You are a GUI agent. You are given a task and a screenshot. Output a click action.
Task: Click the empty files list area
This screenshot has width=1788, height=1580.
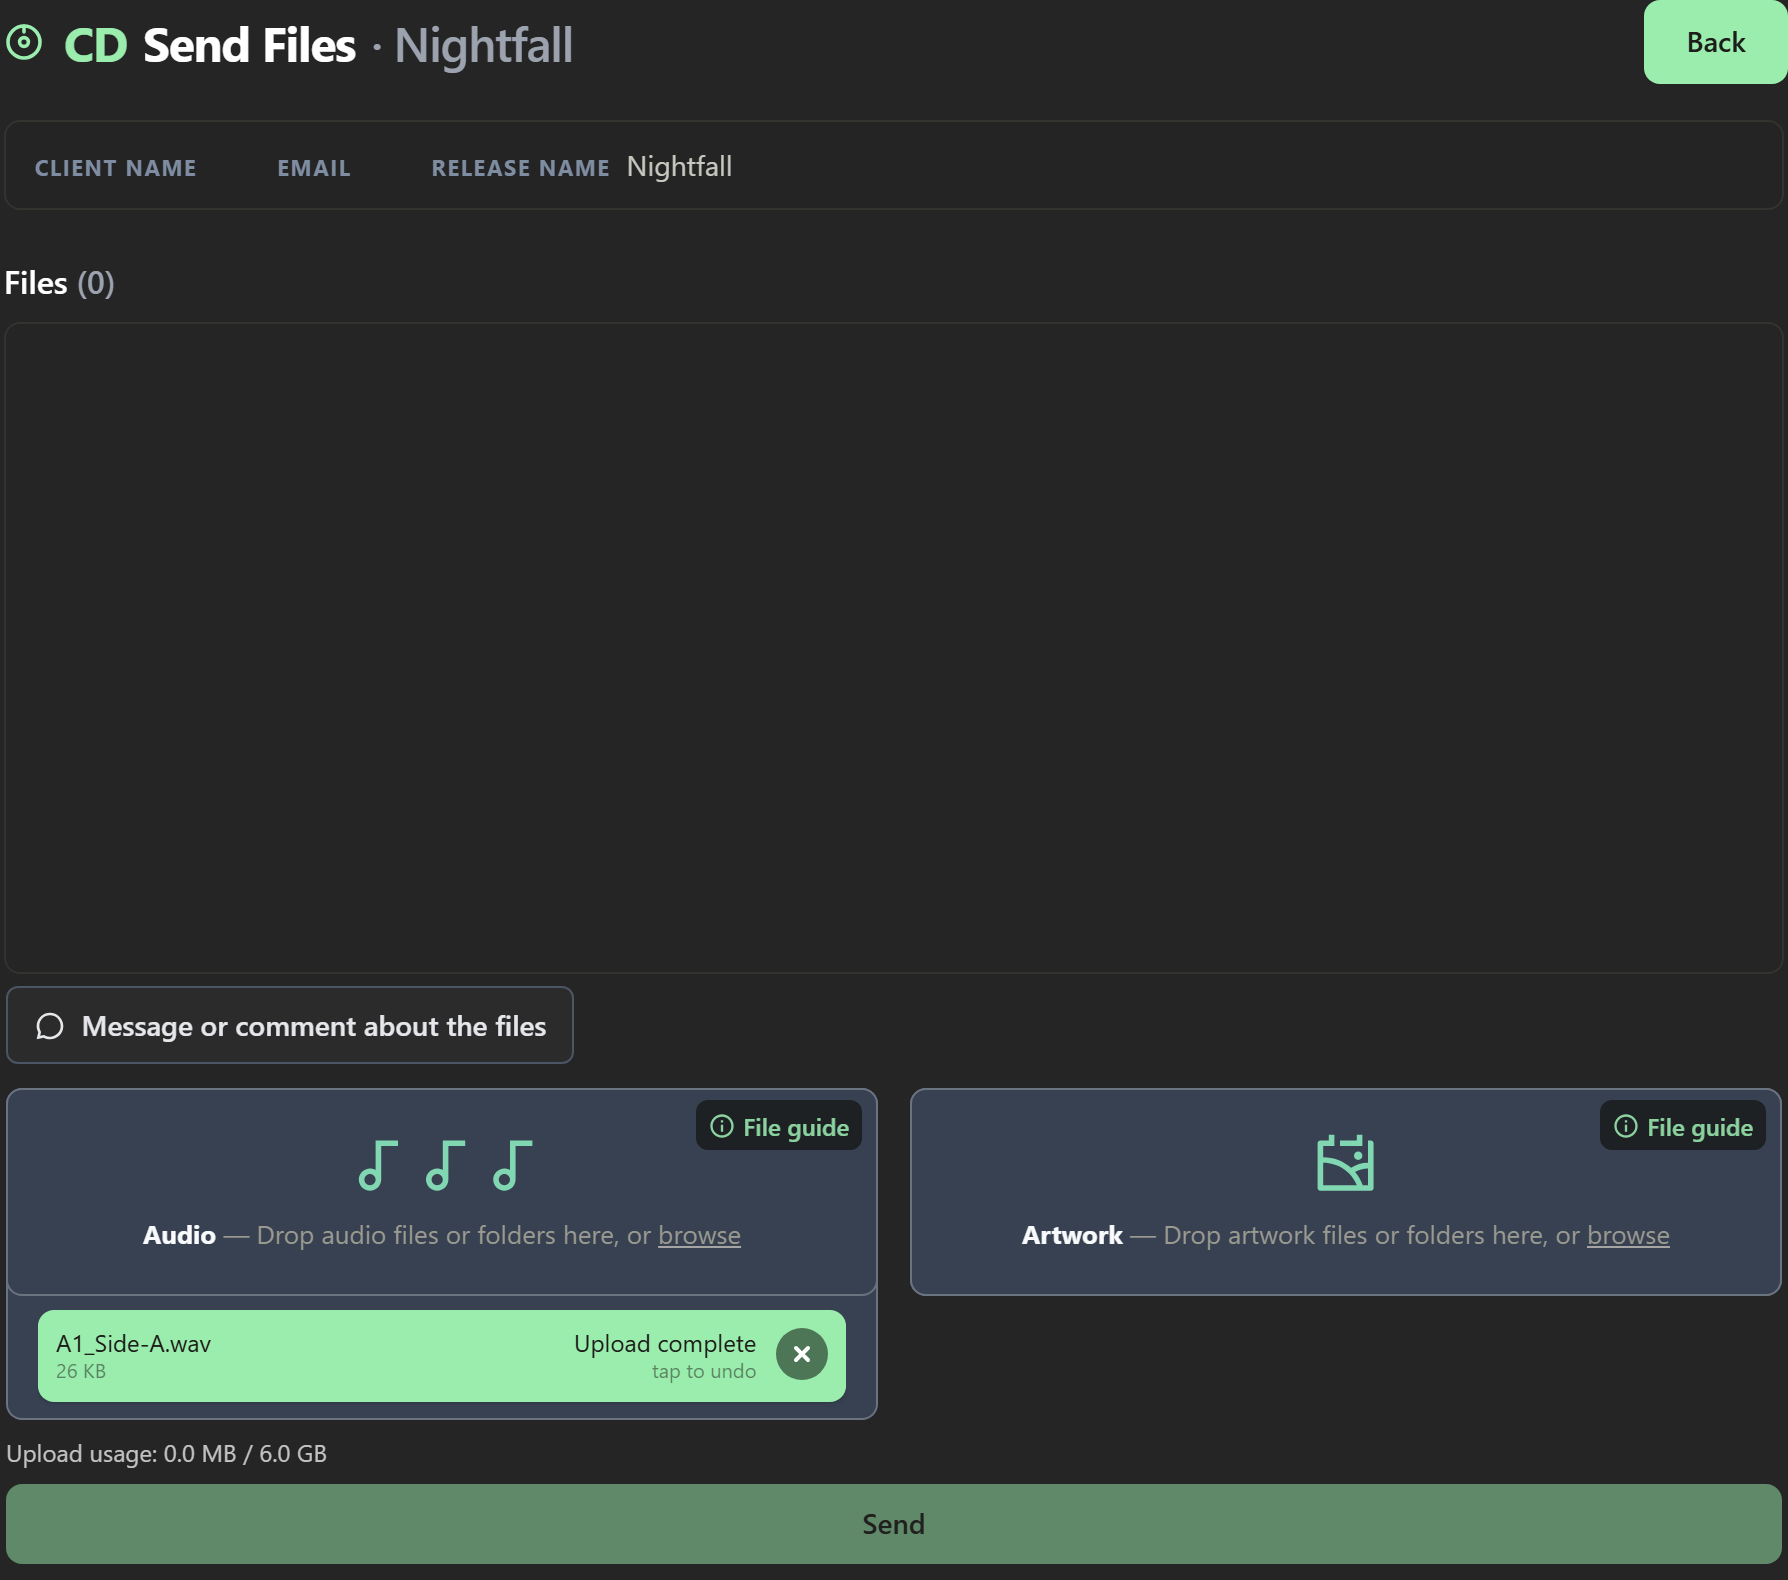(894, 647)
